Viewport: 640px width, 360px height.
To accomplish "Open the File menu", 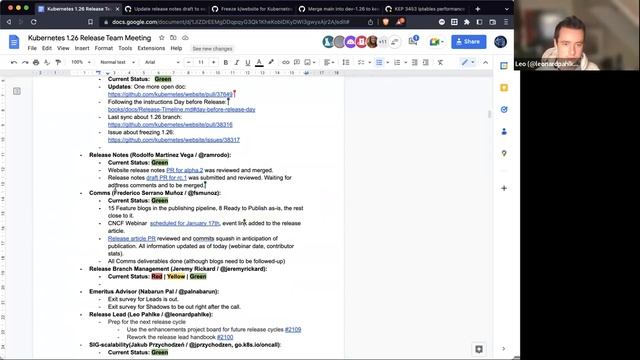I will tap(32, 48).
